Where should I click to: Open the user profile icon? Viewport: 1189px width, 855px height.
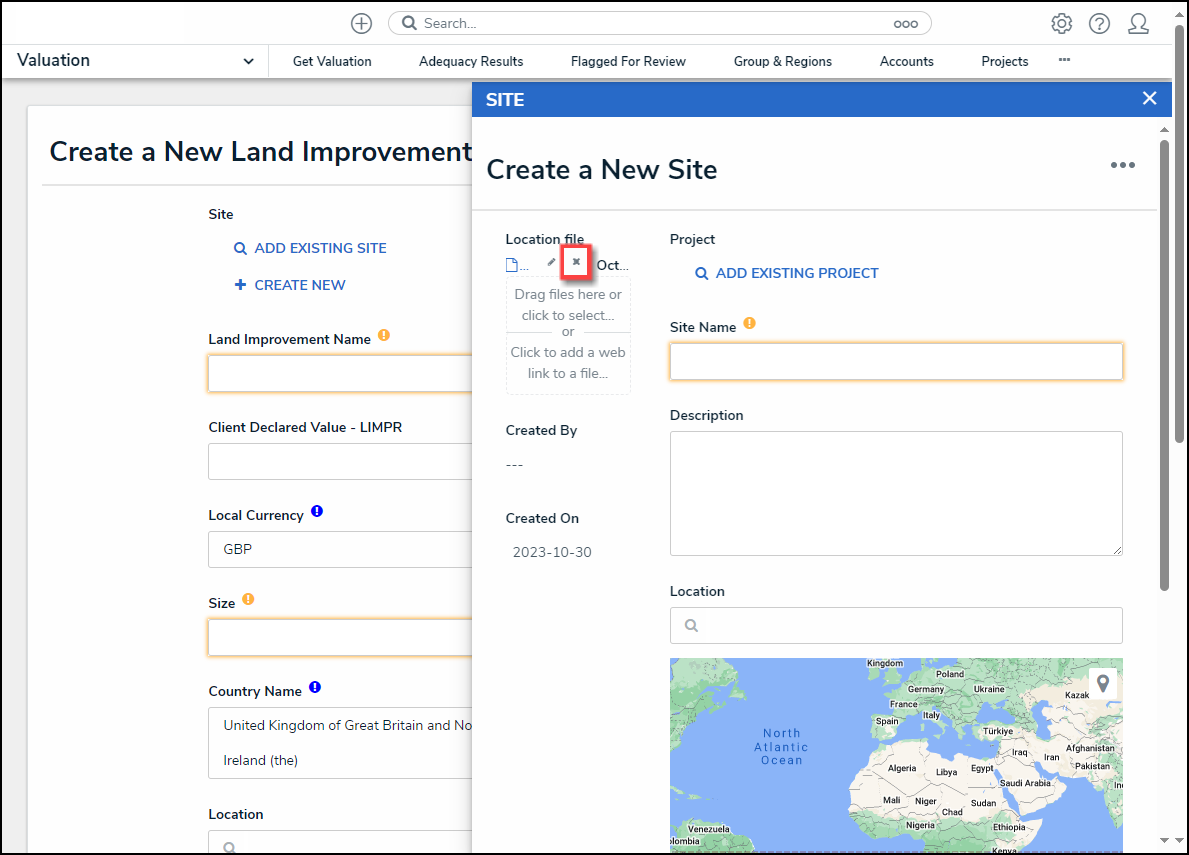tap(1138, 23)
